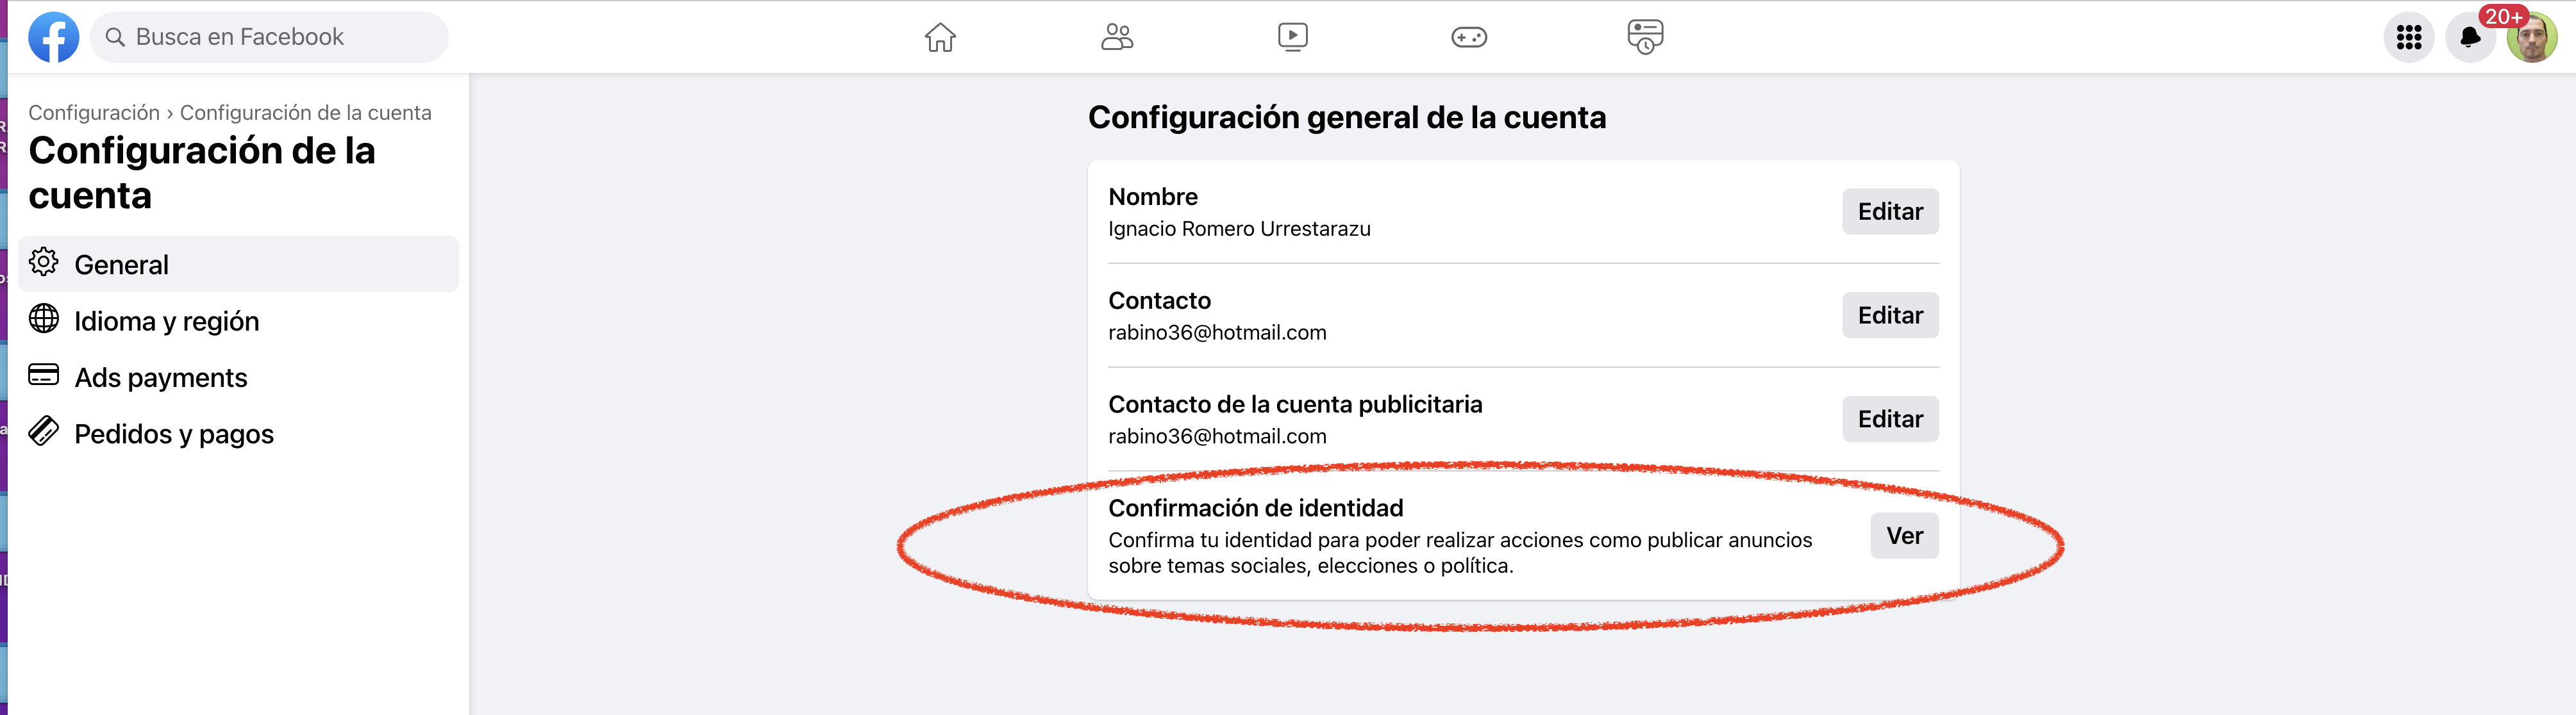Click the Configuración breadcrumb link
This screenshot has height=715, width=2576.
(x=94, y=113)
